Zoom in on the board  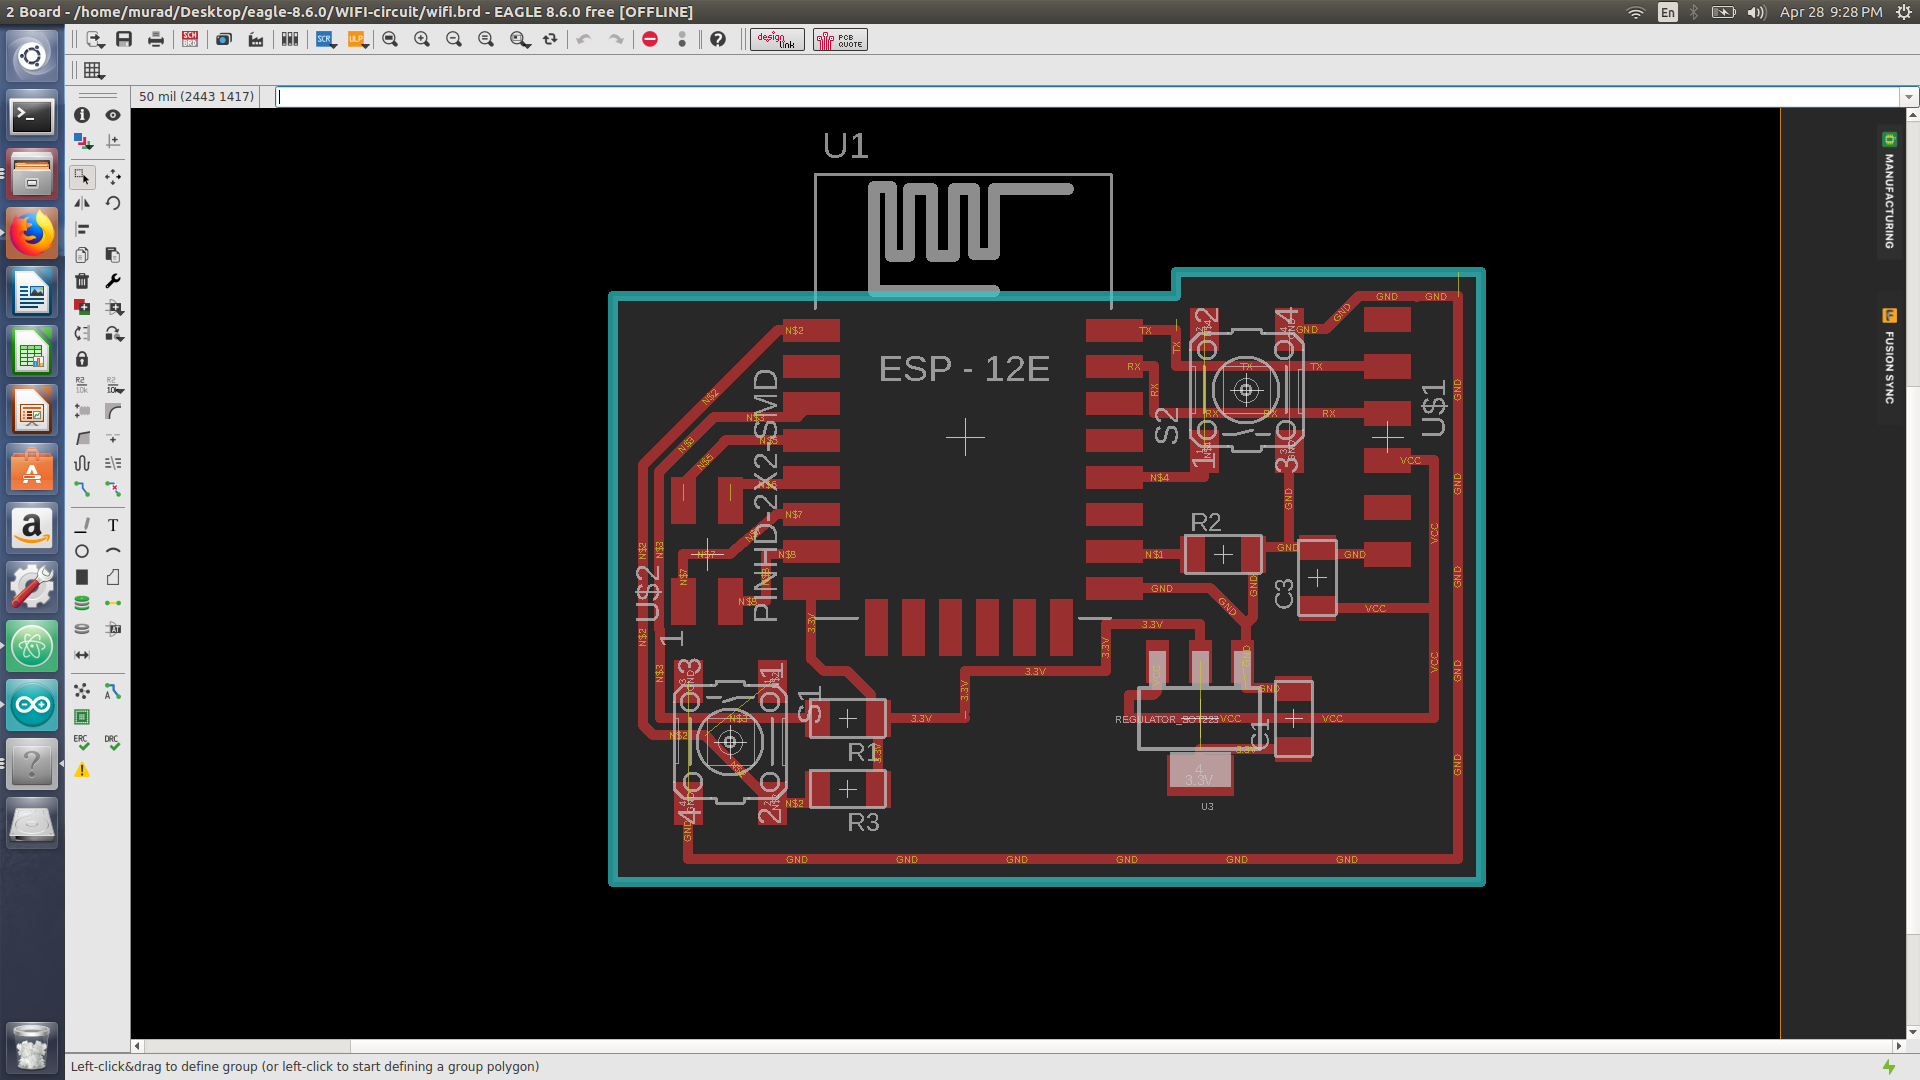(422, 39)
